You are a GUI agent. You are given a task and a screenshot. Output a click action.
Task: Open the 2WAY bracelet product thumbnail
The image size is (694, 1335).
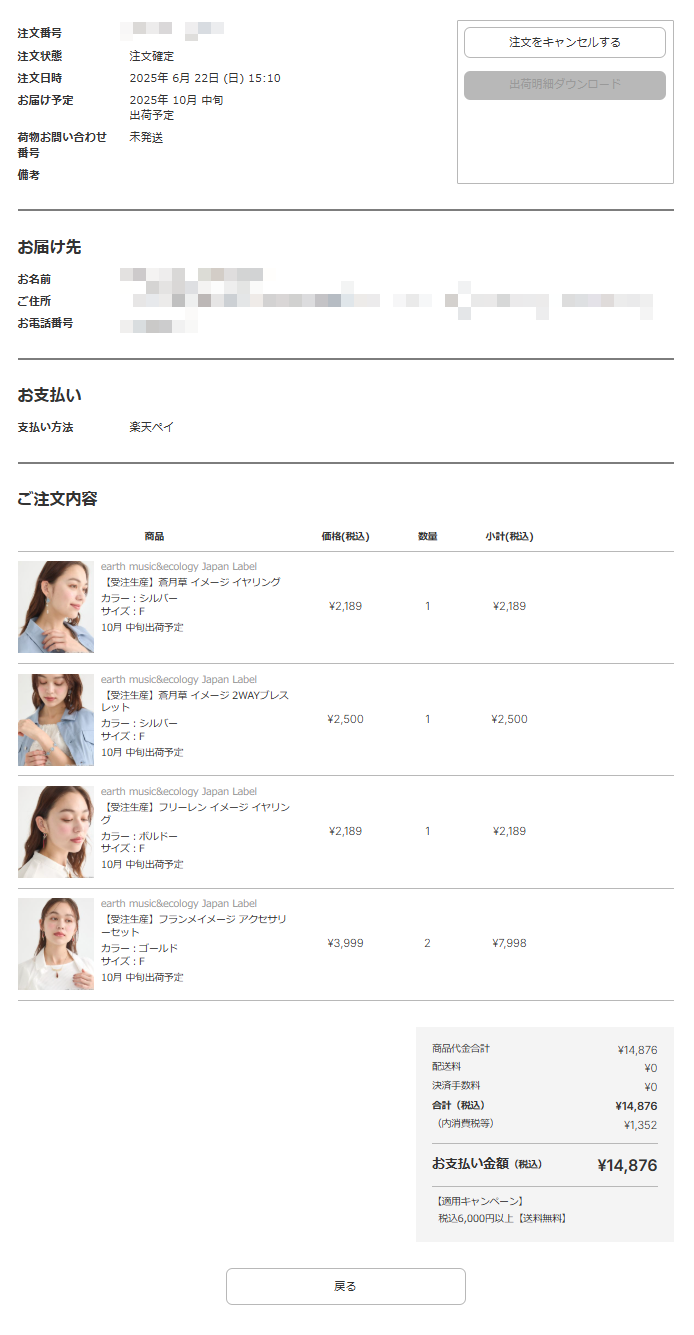[x=56, y=720]
